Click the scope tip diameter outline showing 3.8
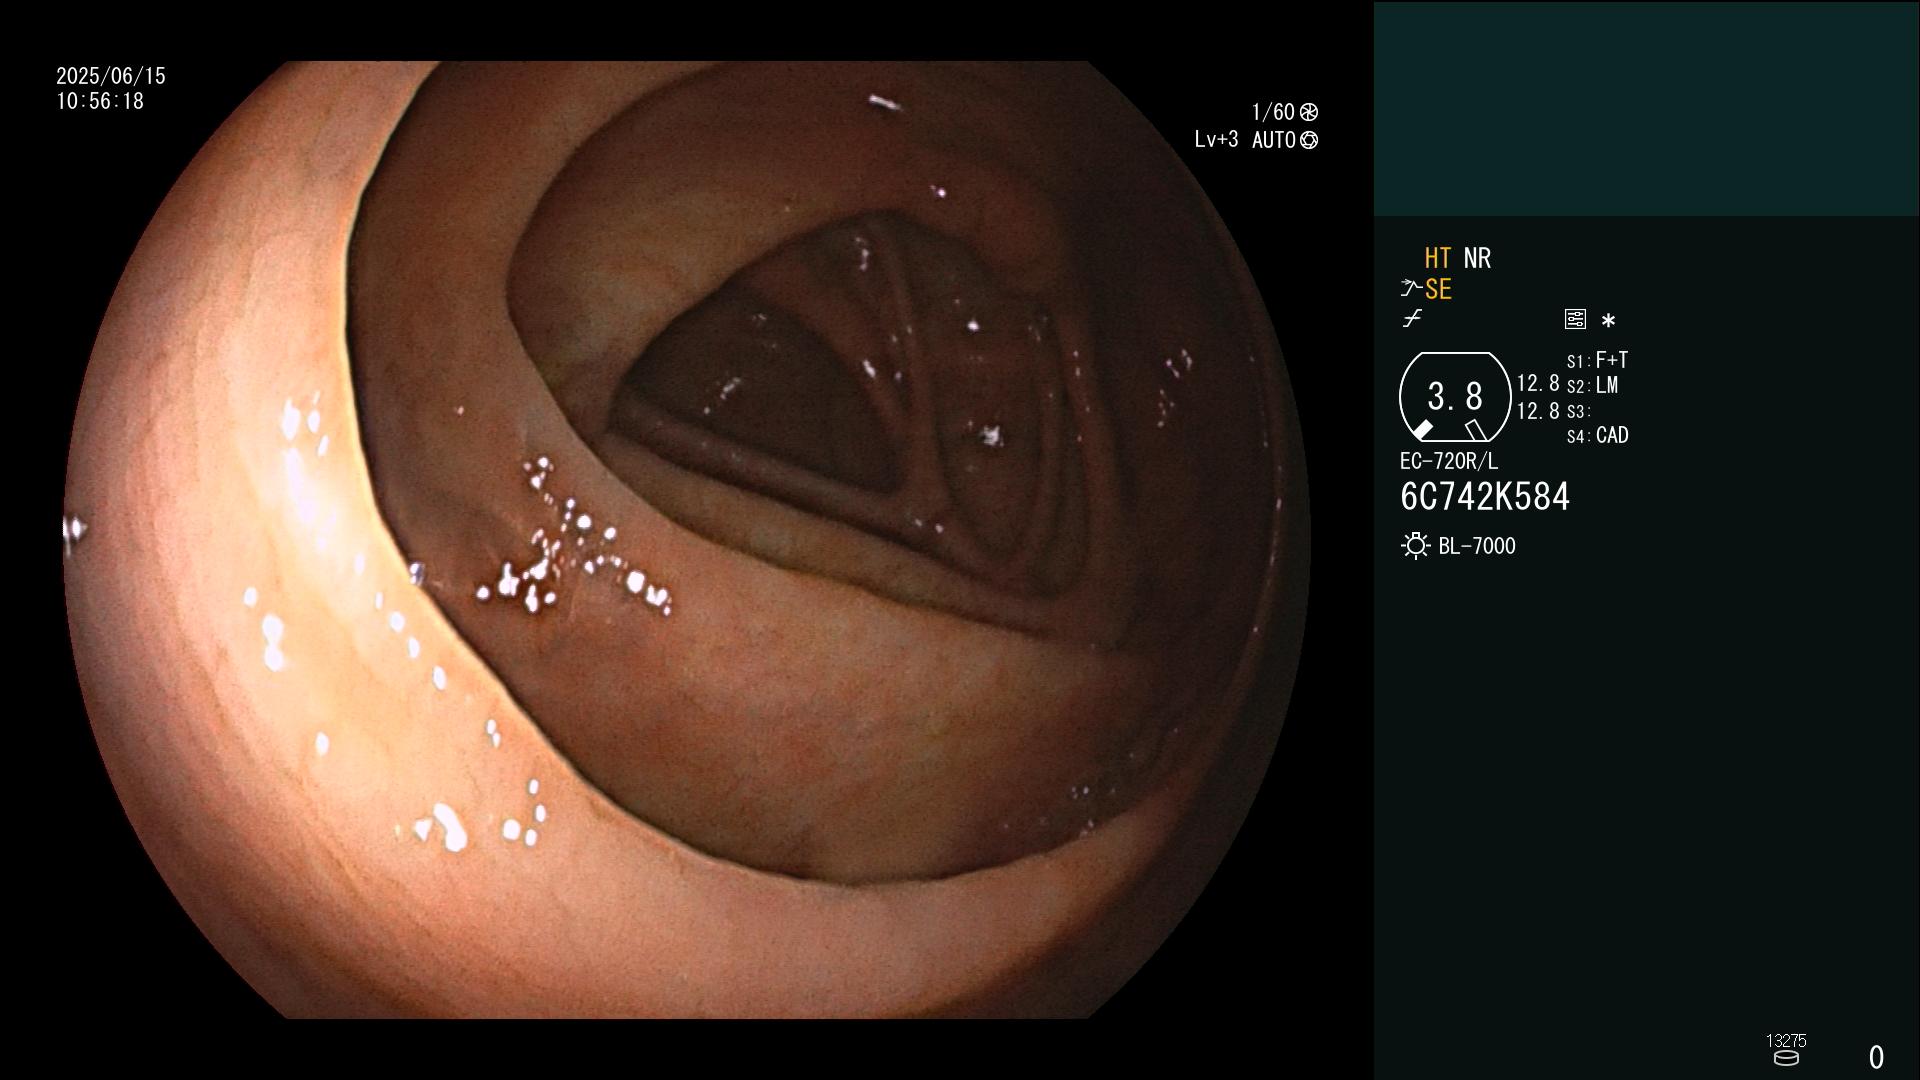 coord(1454,396)
